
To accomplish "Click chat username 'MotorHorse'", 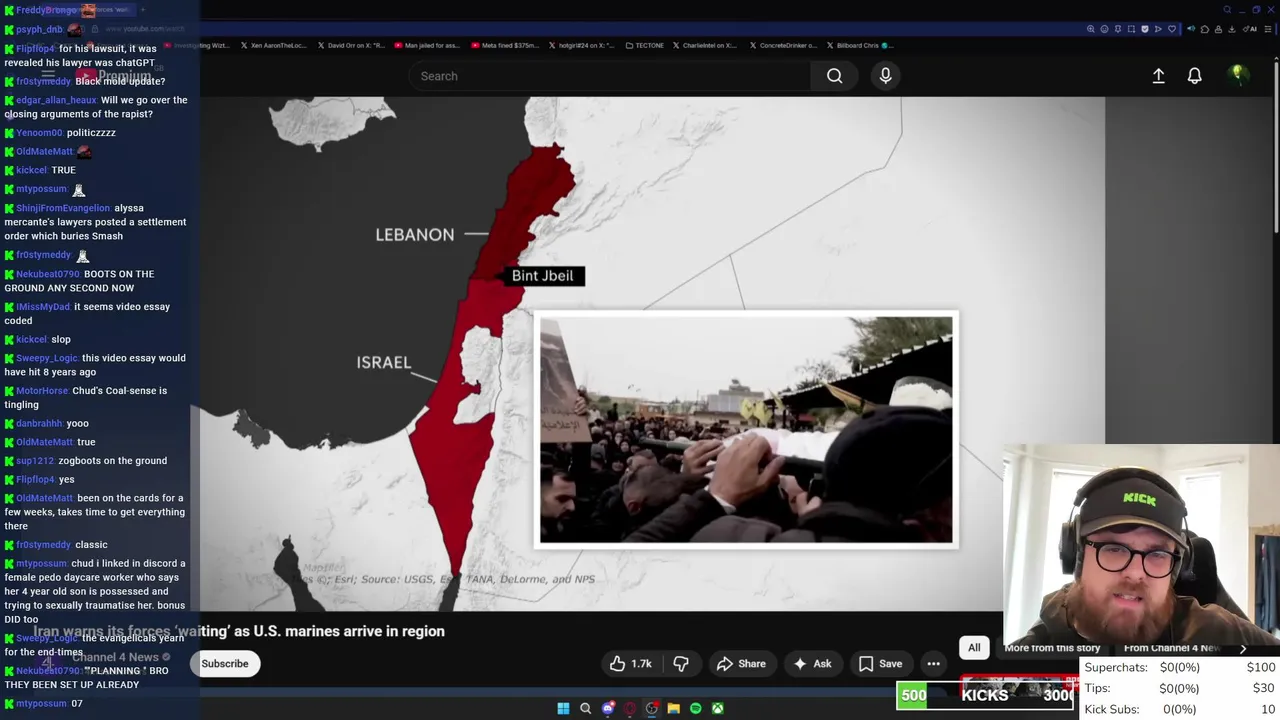I will pos(42,391).
